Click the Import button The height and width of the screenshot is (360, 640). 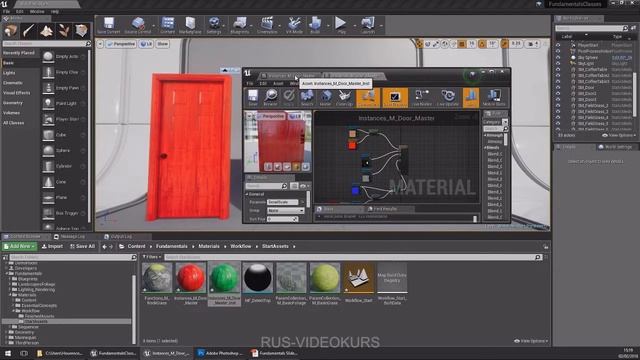pos(53,246)
